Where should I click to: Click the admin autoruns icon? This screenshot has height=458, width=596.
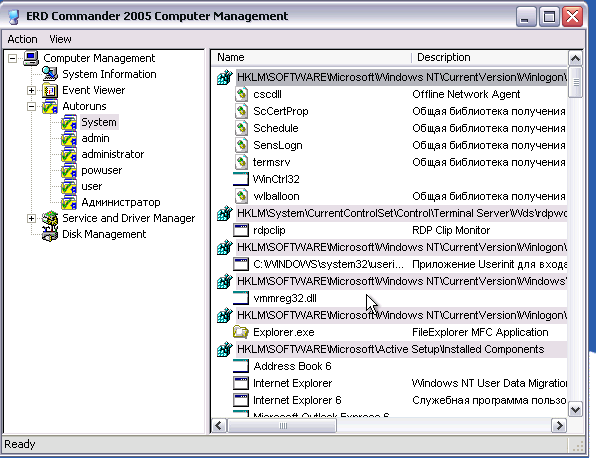coord(69,138)
